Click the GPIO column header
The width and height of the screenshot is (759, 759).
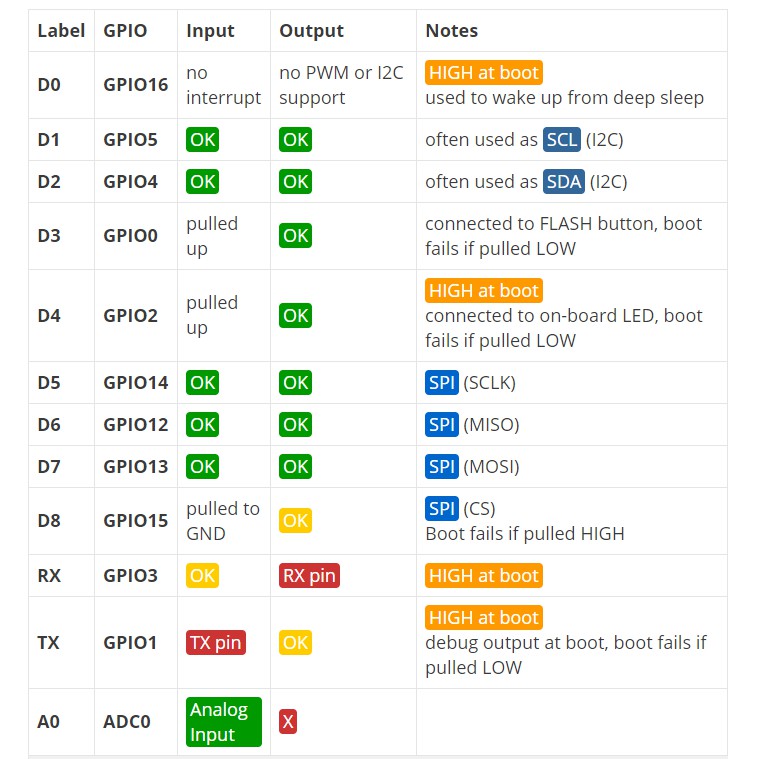(x=125, y=31)
